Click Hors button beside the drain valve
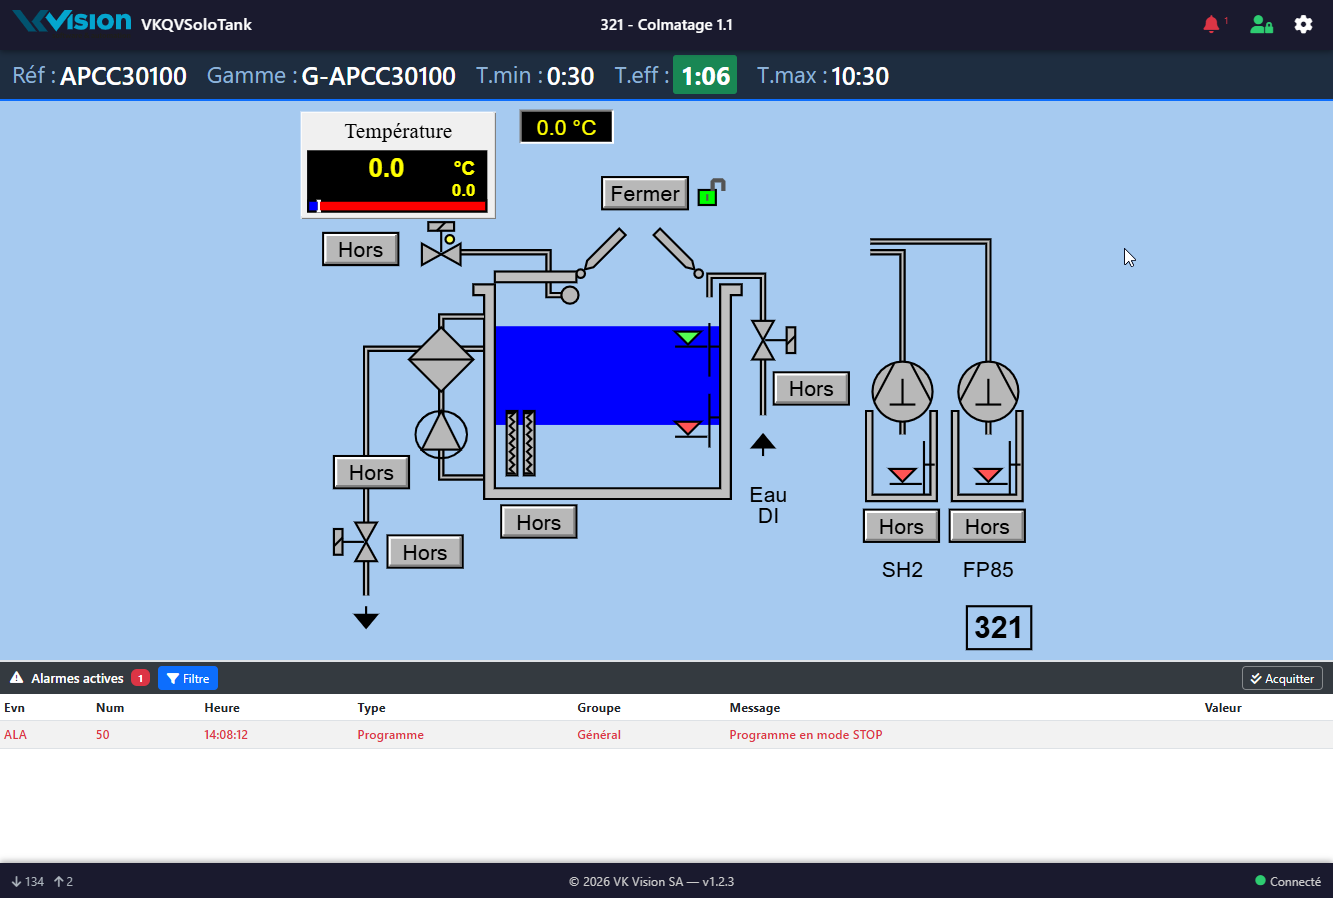 pyautogui.click(x=425, y=552)
